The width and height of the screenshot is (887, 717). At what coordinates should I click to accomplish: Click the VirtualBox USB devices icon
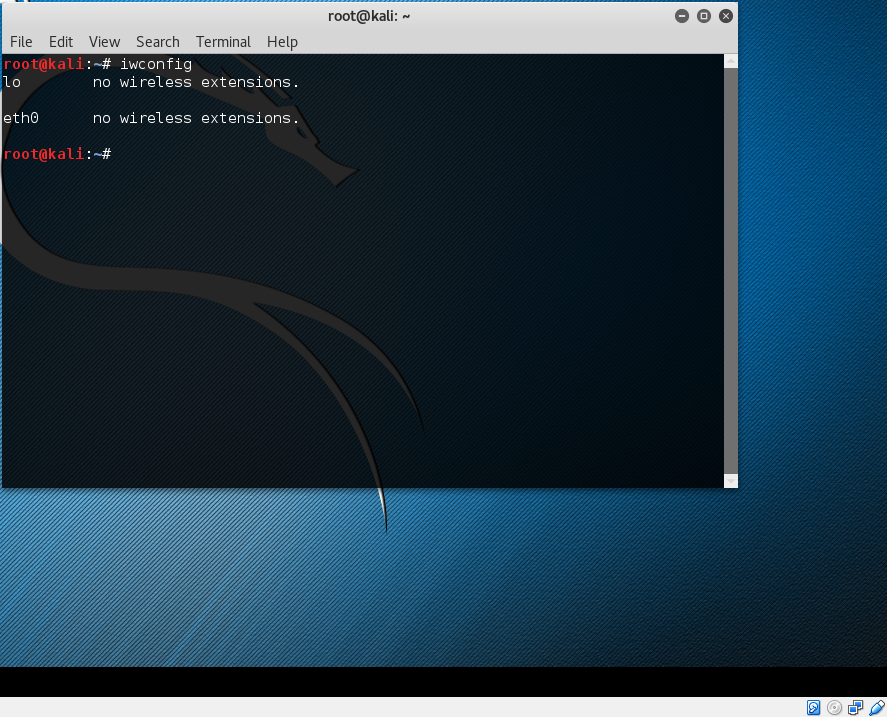pyautogui.click(x=877, y=707)
